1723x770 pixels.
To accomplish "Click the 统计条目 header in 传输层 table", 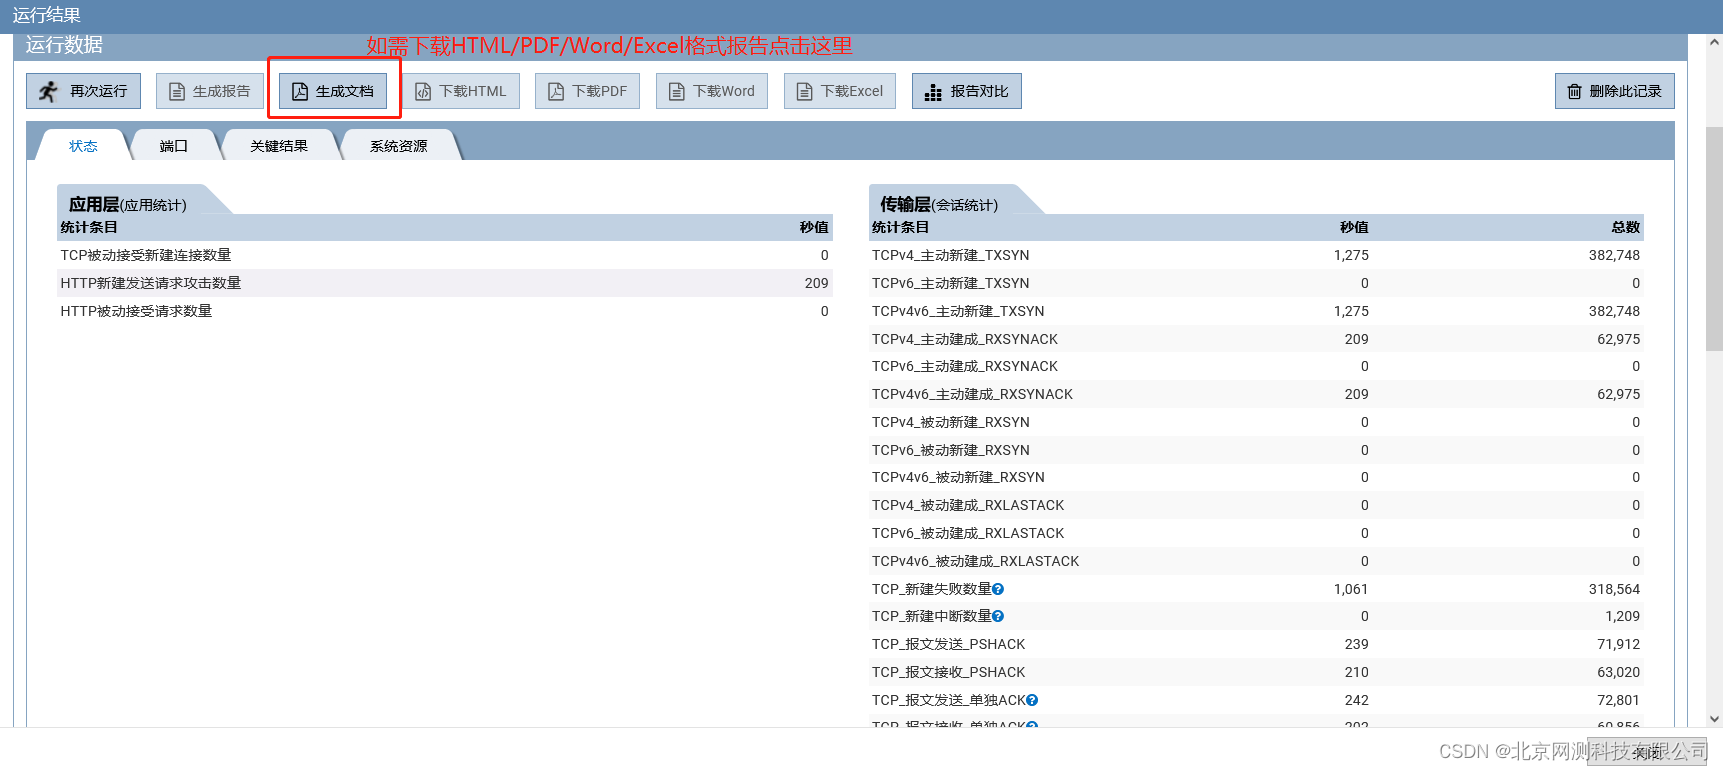I will pos(900,227).
